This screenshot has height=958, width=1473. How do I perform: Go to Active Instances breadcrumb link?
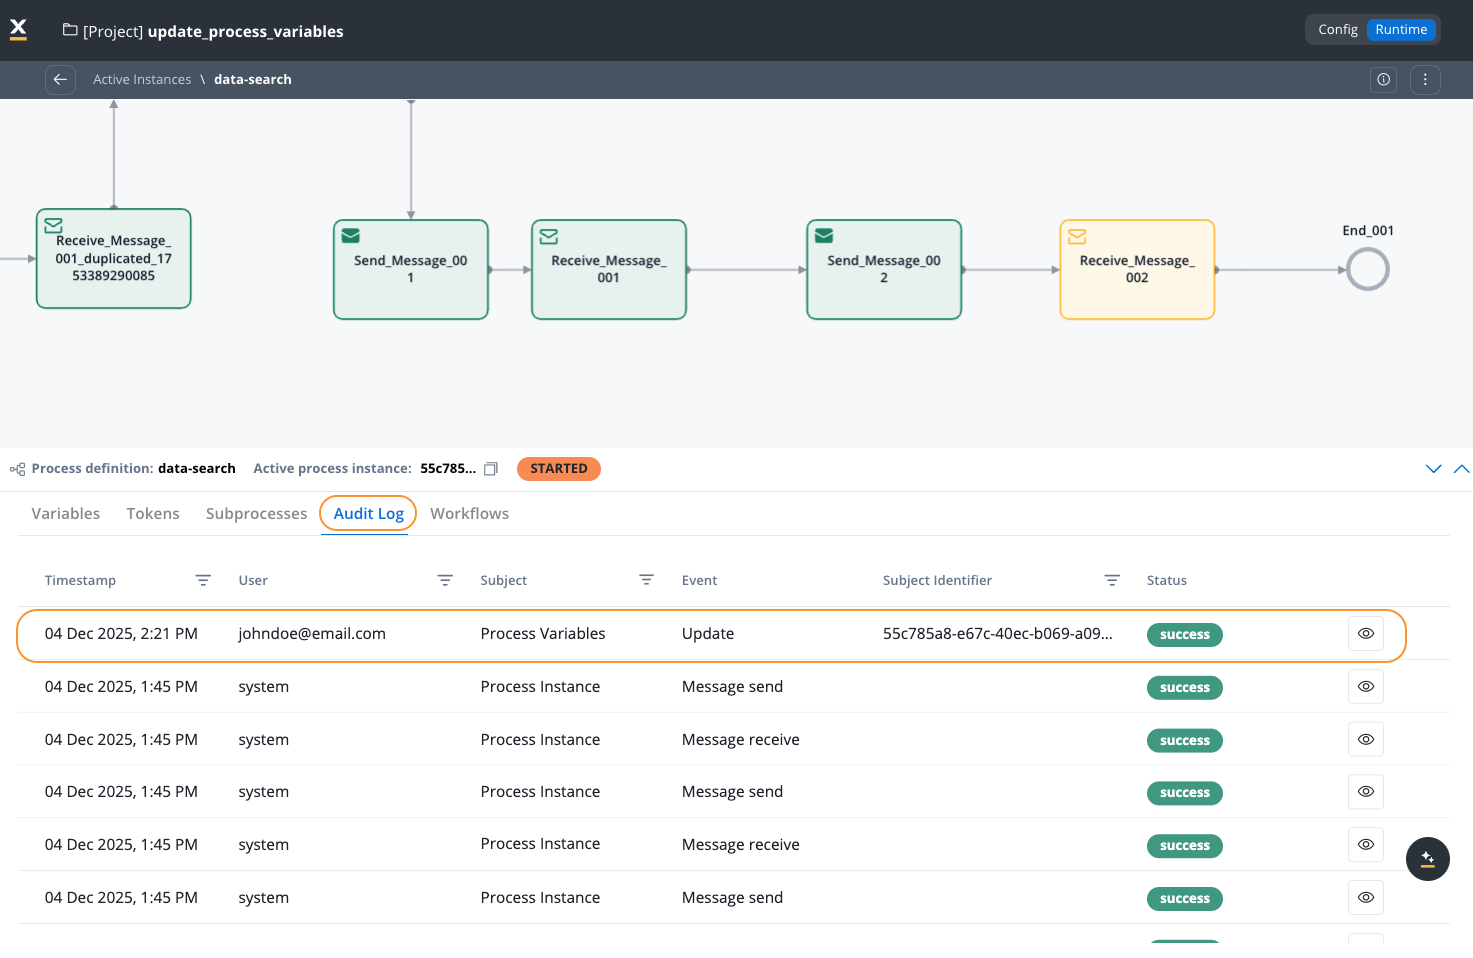(142, 80)
